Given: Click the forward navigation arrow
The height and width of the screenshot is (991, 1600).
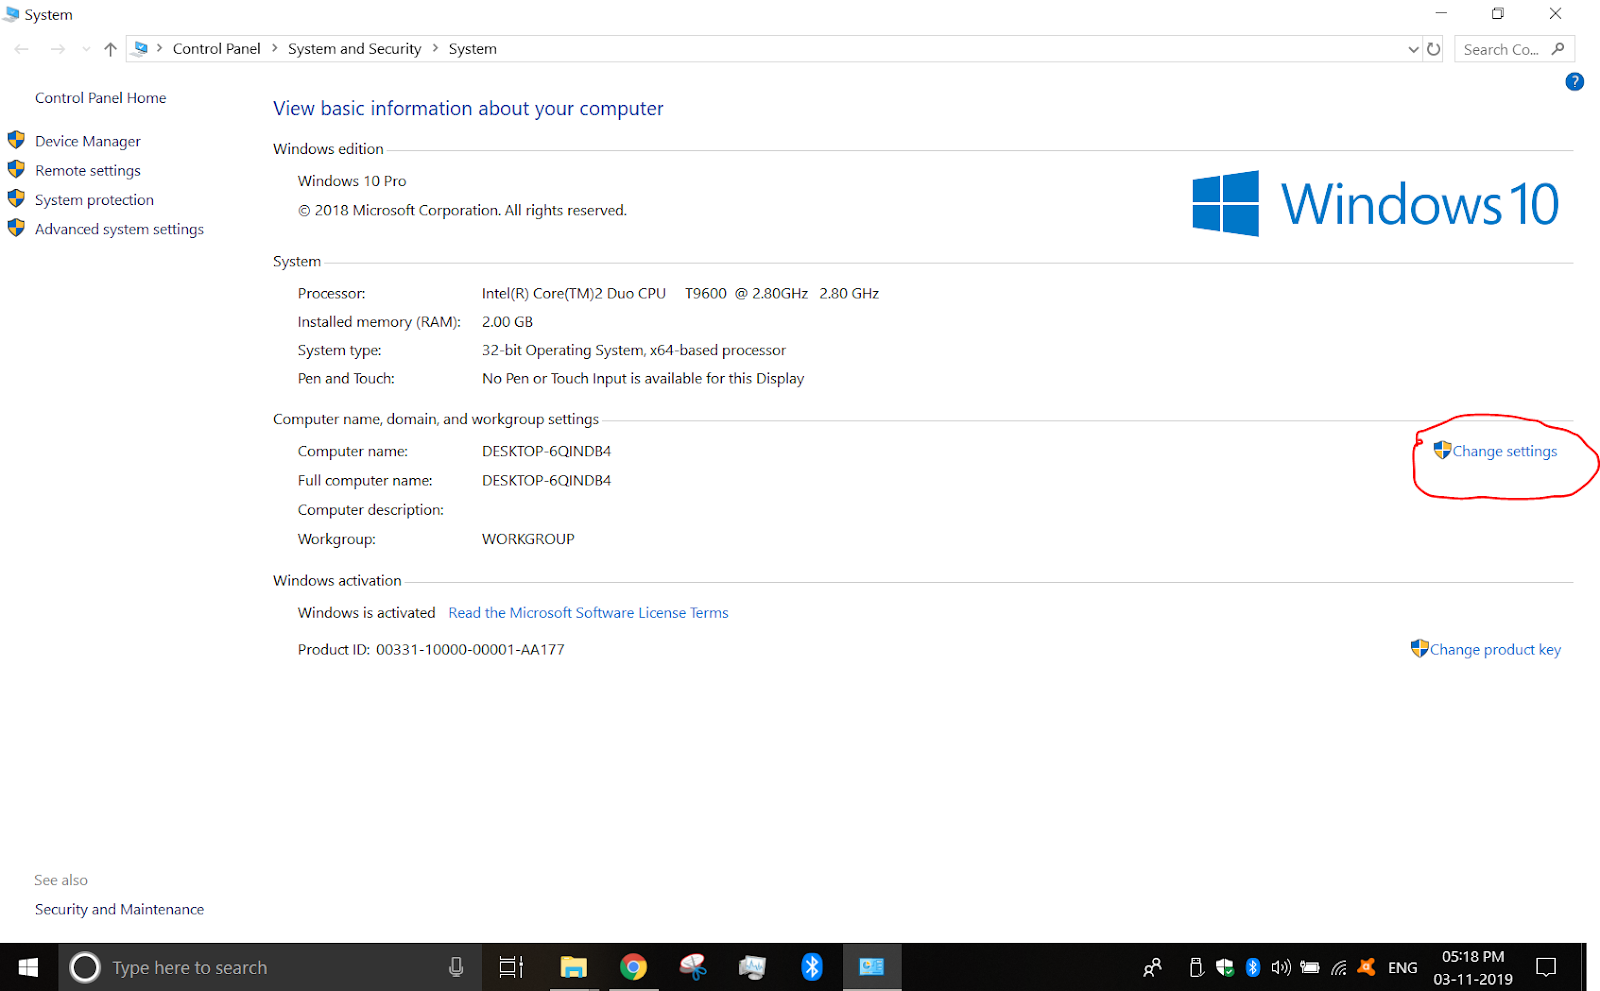Looking at the screenshot, I should [x=58, y=49].
